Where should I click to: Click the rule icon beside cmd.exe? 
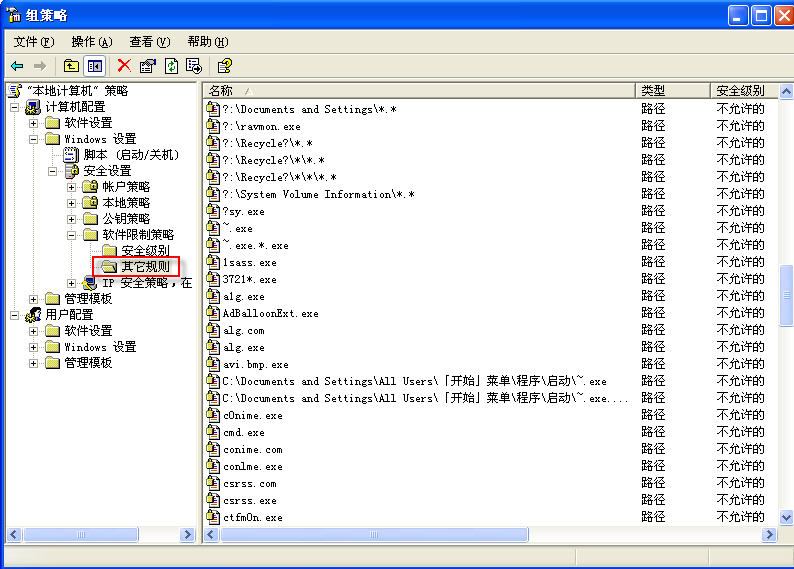click(213, 432)
